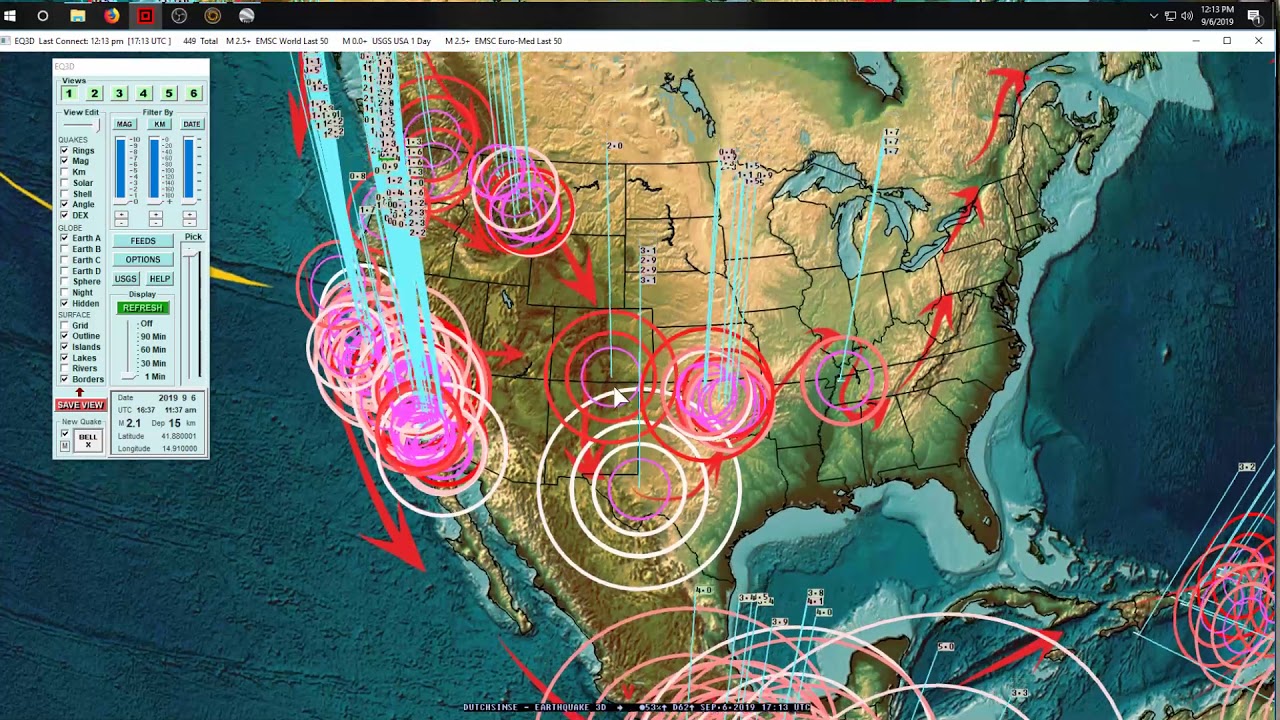1280x720 pixels.
Task: Open Cortana search circle in taskbar
Action: click(43, 16)
